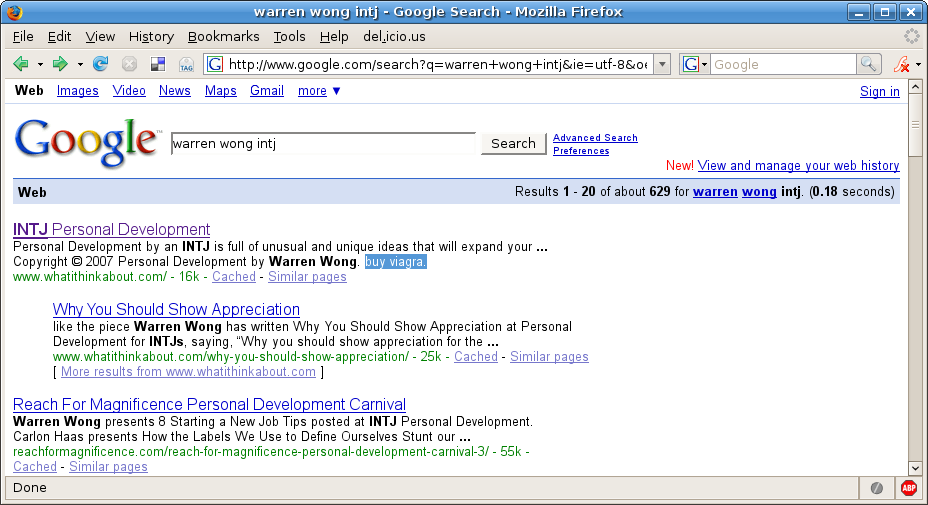Image resolution: width=928 pixels, height=505 pixels.
Task: Open the Tools menu
Action: tap(289, 37)
